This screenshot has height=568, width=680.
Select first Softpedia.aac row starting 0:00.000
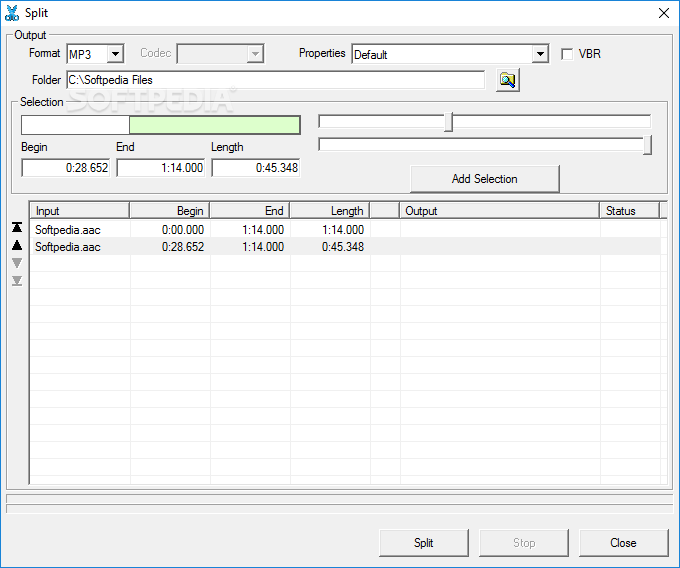pos(345,229)
